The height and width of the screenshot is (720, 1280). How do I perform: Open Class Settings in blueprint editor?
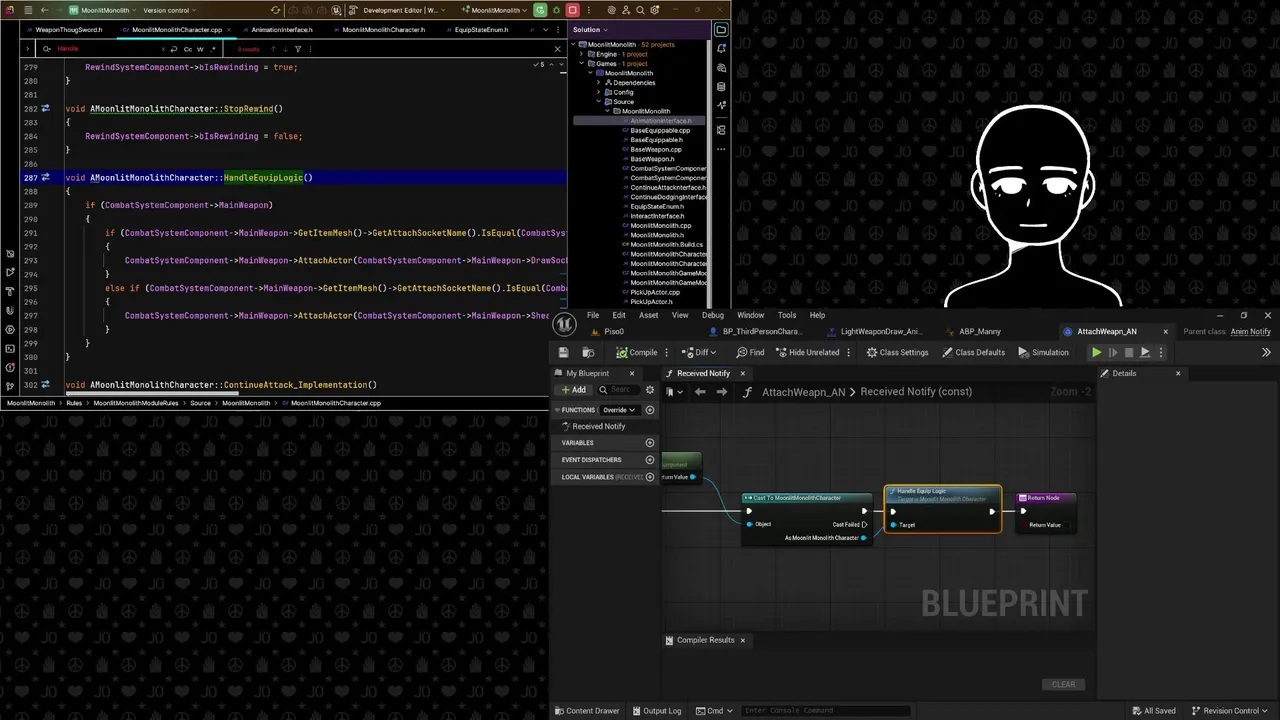897,352
